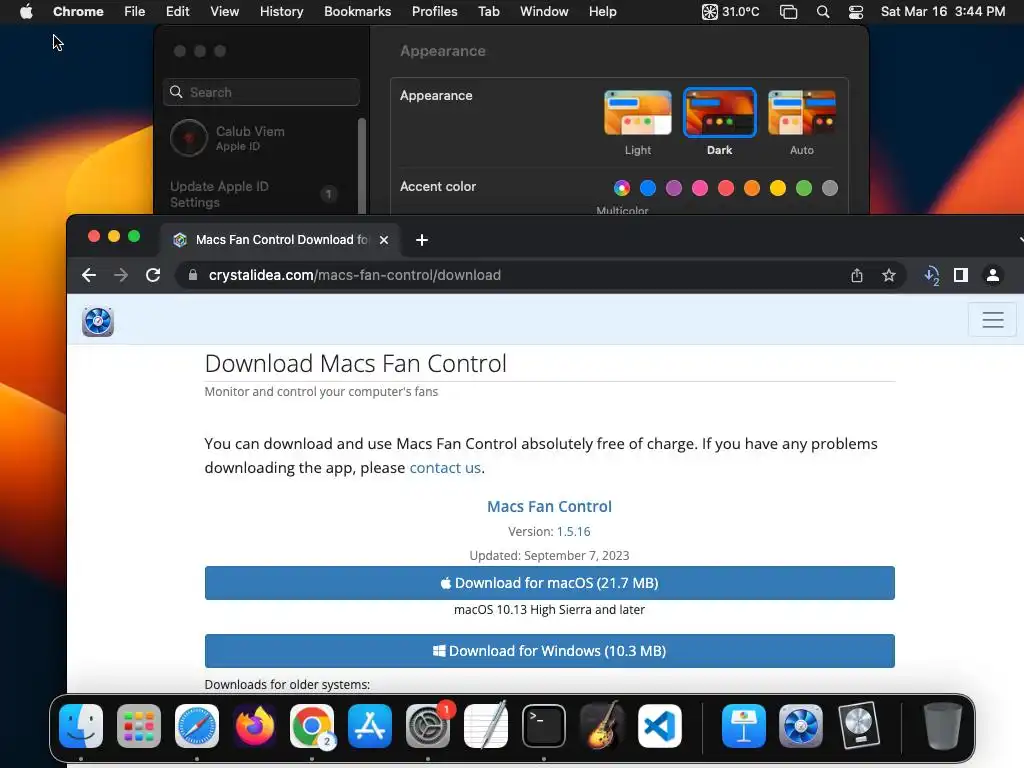Click the Macs Fan Control site logo
This screenshot has height=768, width=1024.
point(98,321)
